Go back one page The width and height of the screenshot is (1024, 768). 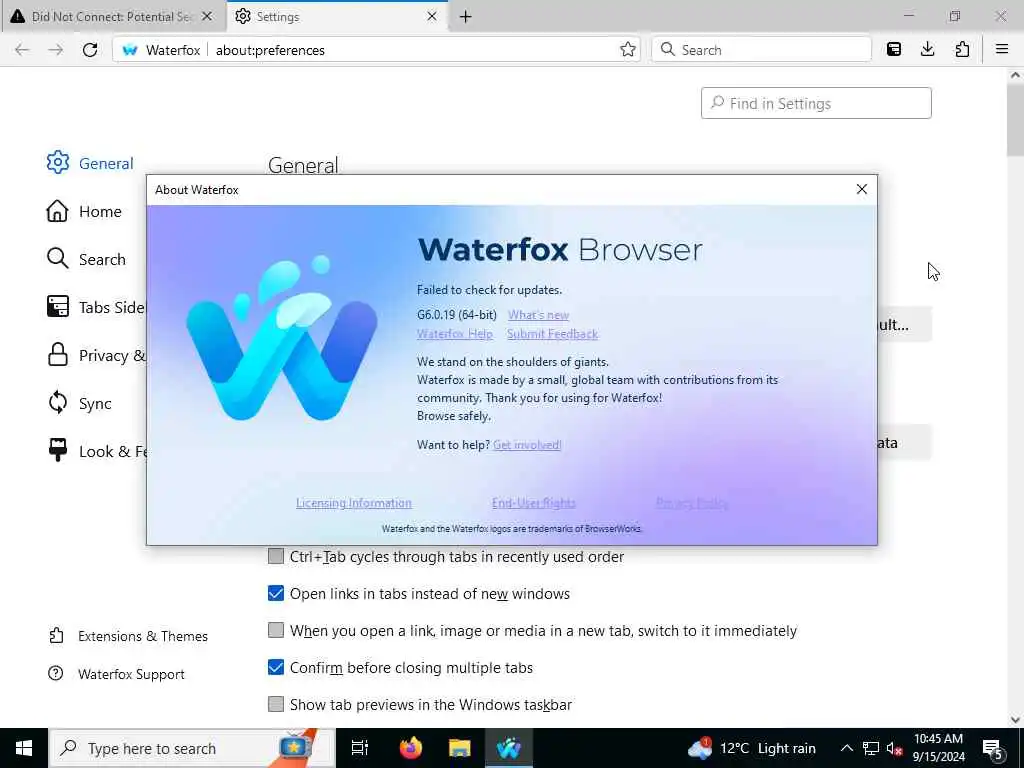[22, 50]
